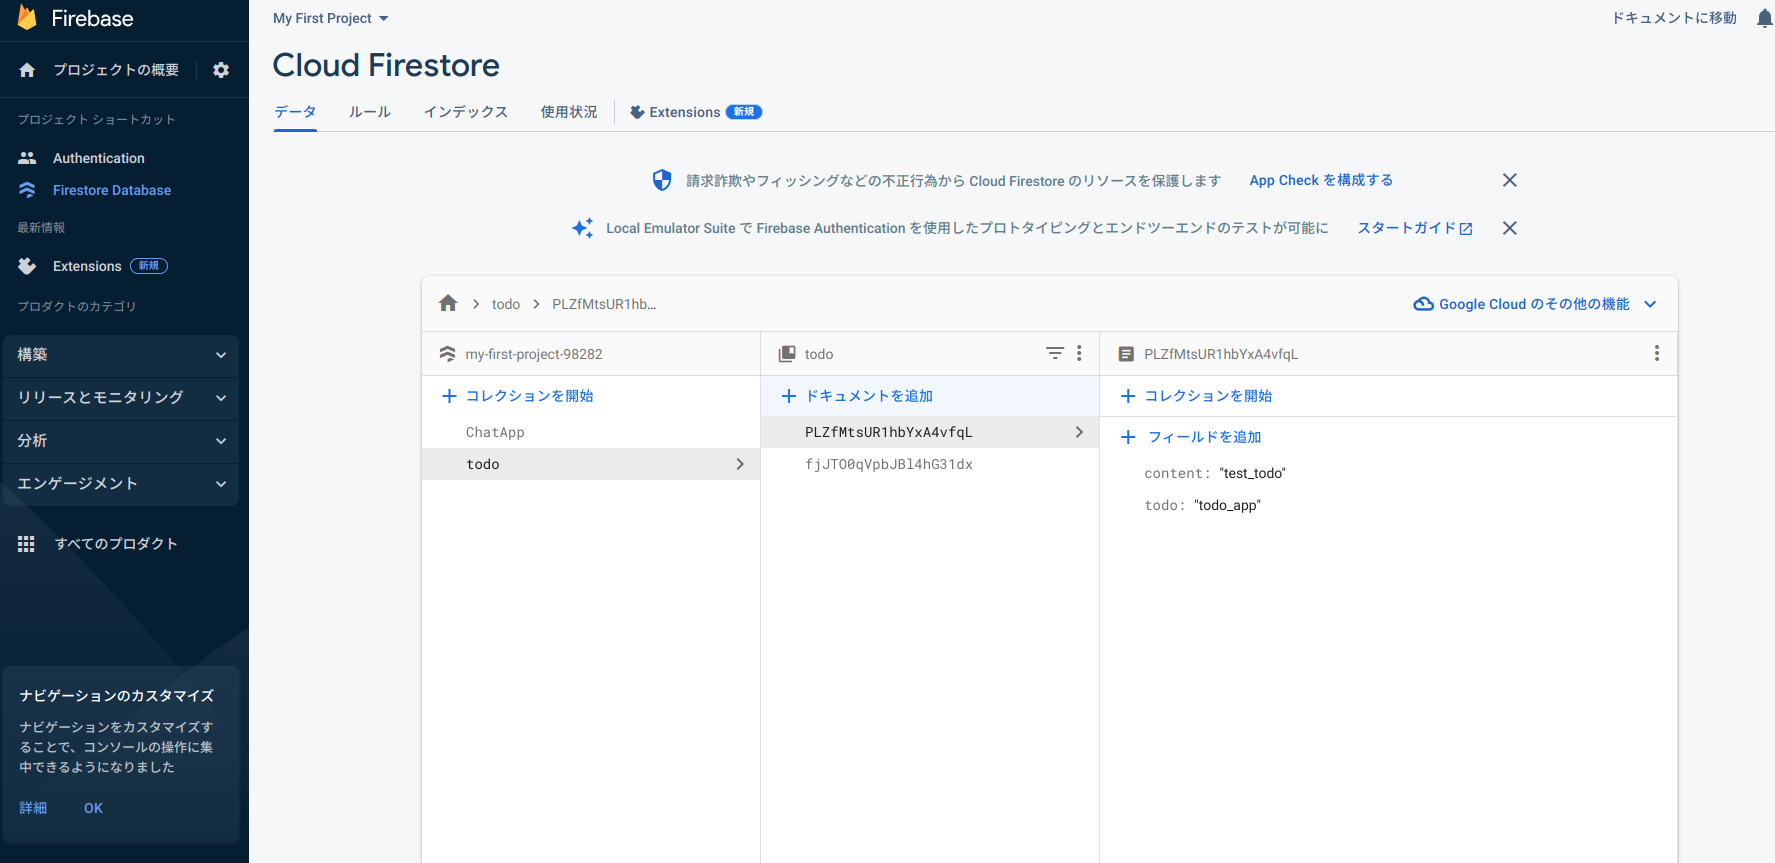Open Extensions in sidebar
This screenshot has height=863, width=1775.
(87, 266)
